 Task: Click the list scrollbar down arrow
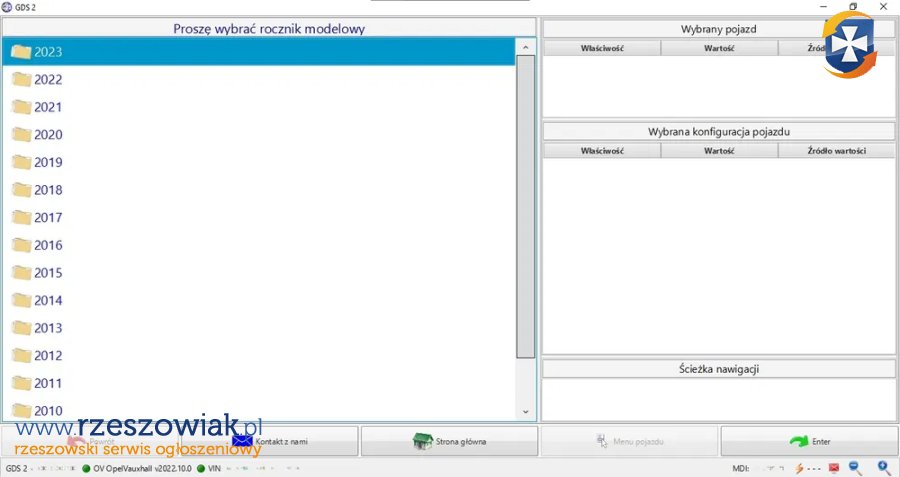tap(525, 411)
